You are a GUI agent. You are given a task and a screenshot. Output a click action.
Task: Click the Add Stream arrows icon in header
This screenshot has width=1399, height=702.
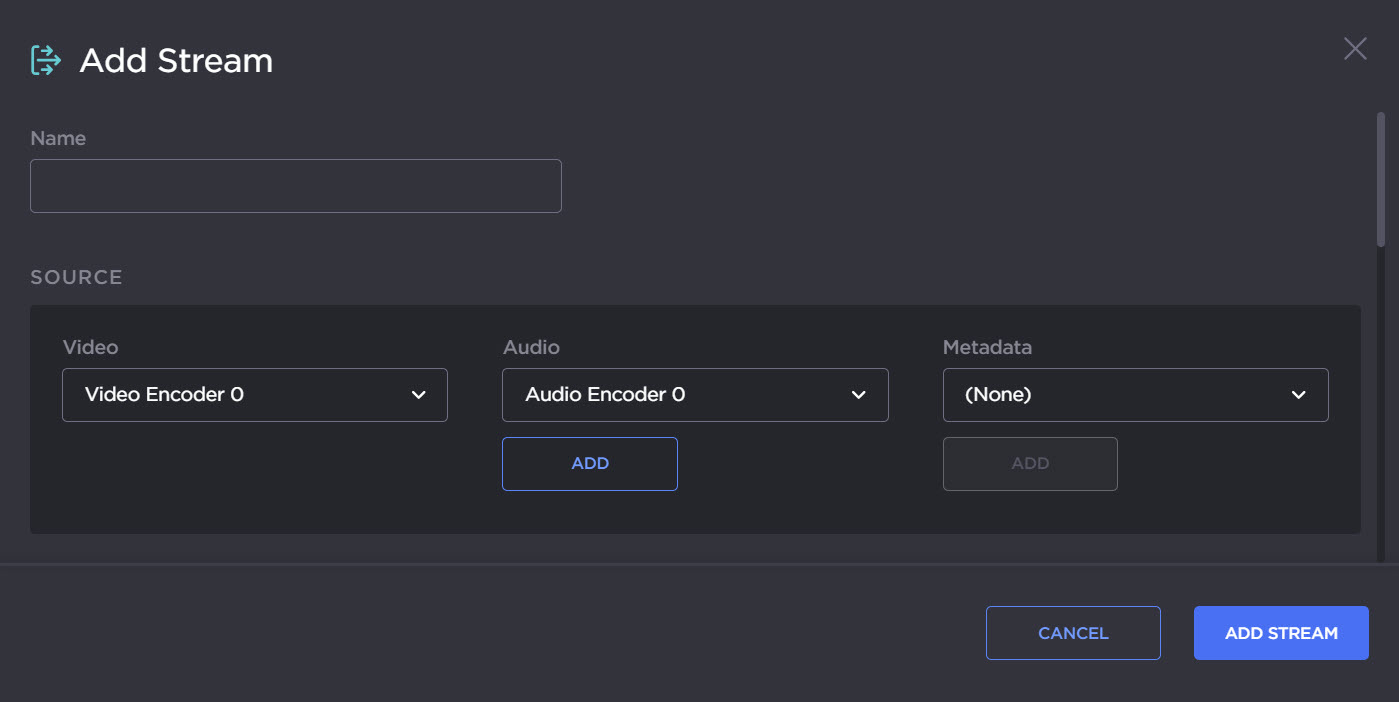tap(46, 60)
